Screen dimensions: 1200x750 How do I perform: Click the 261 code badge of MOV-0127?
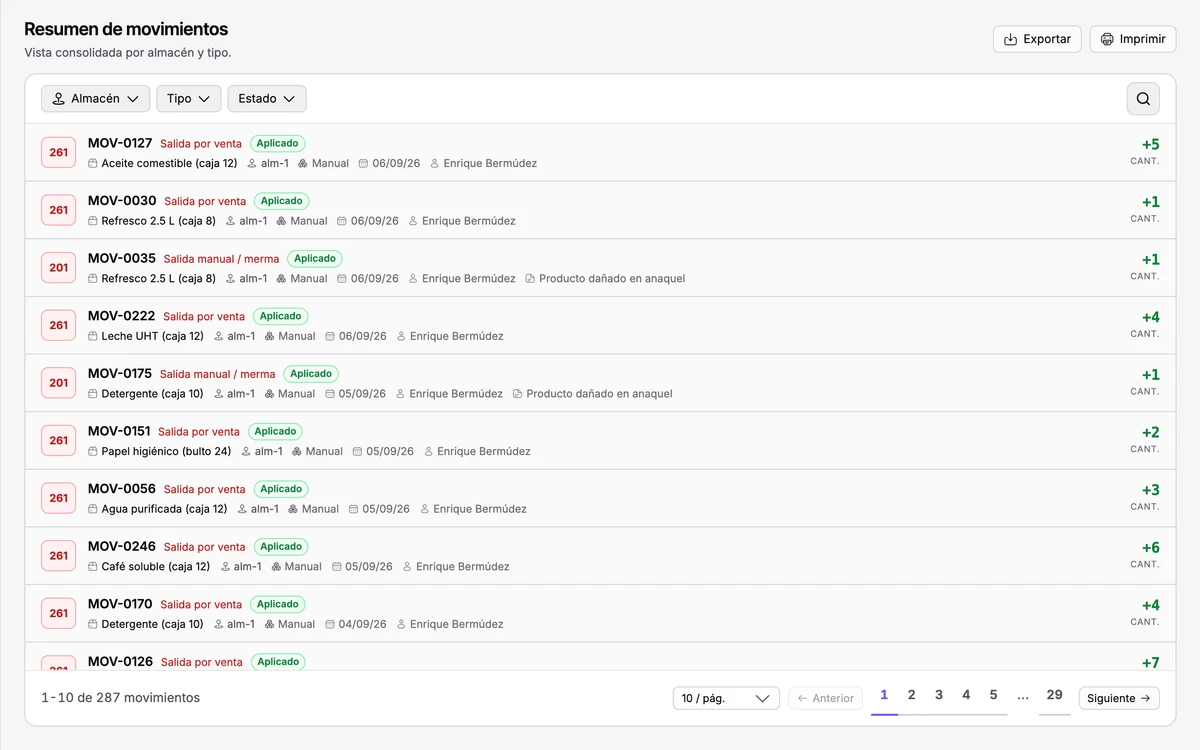point(59,153)
